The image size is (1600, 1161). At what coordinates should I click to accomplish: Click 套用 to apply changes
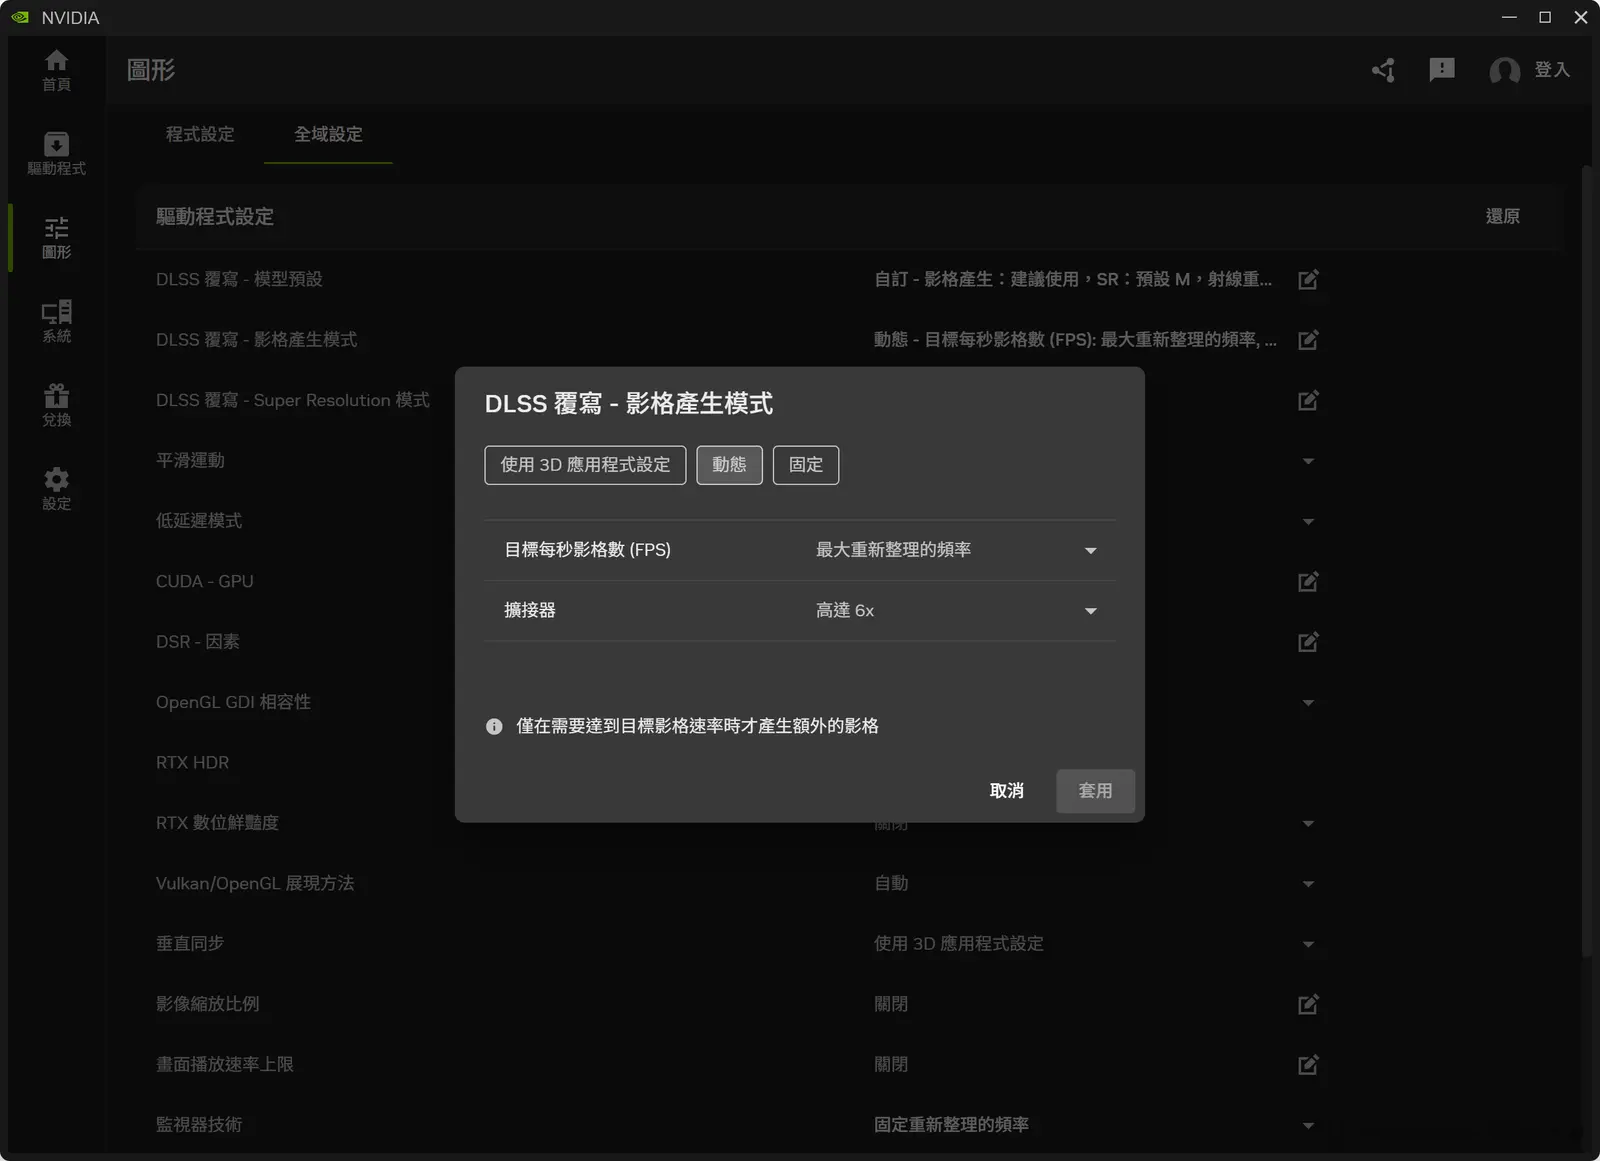[1095, 791]
